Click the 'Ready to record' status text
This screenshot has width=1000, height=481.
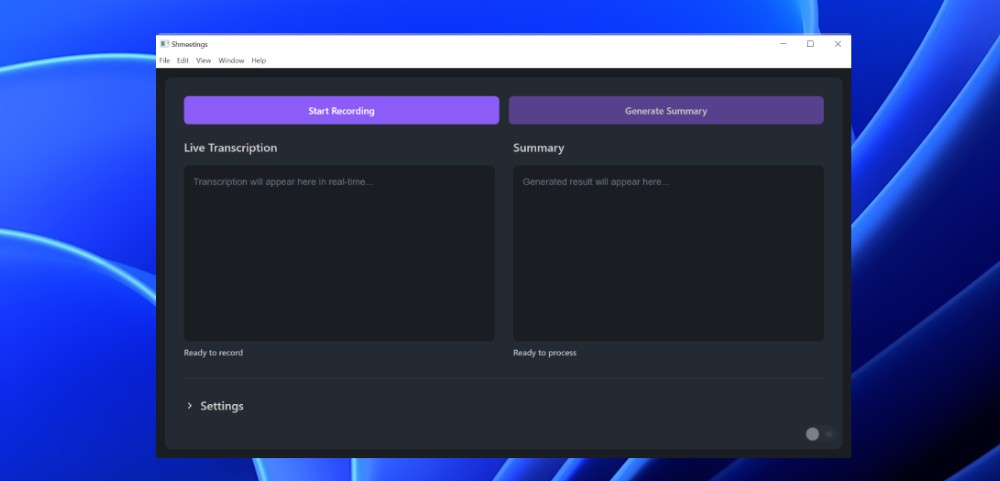point(213,353)
